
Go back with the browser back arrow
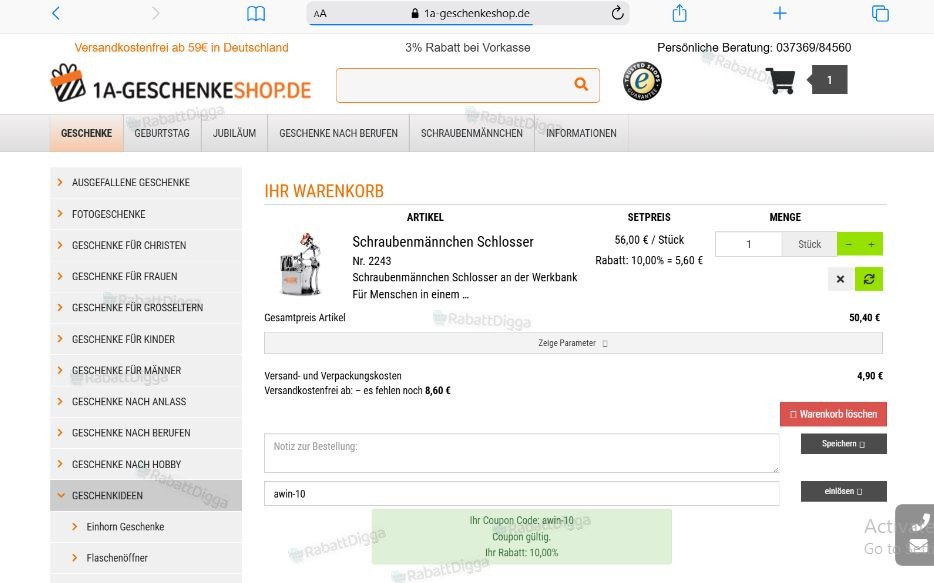(56, 13)
